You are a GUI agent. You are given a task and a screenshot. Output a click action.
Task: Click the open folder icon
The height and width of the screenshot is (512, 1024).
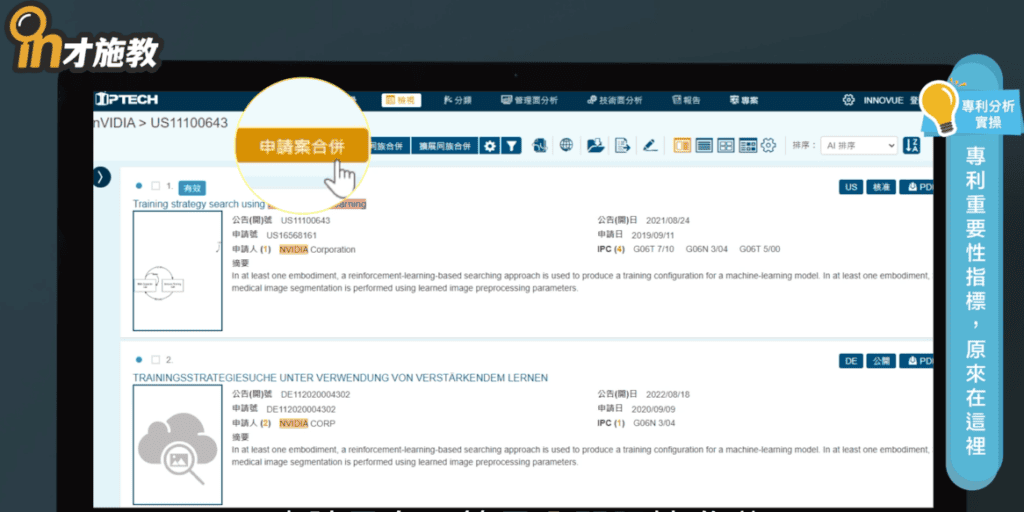coord(595,145)
